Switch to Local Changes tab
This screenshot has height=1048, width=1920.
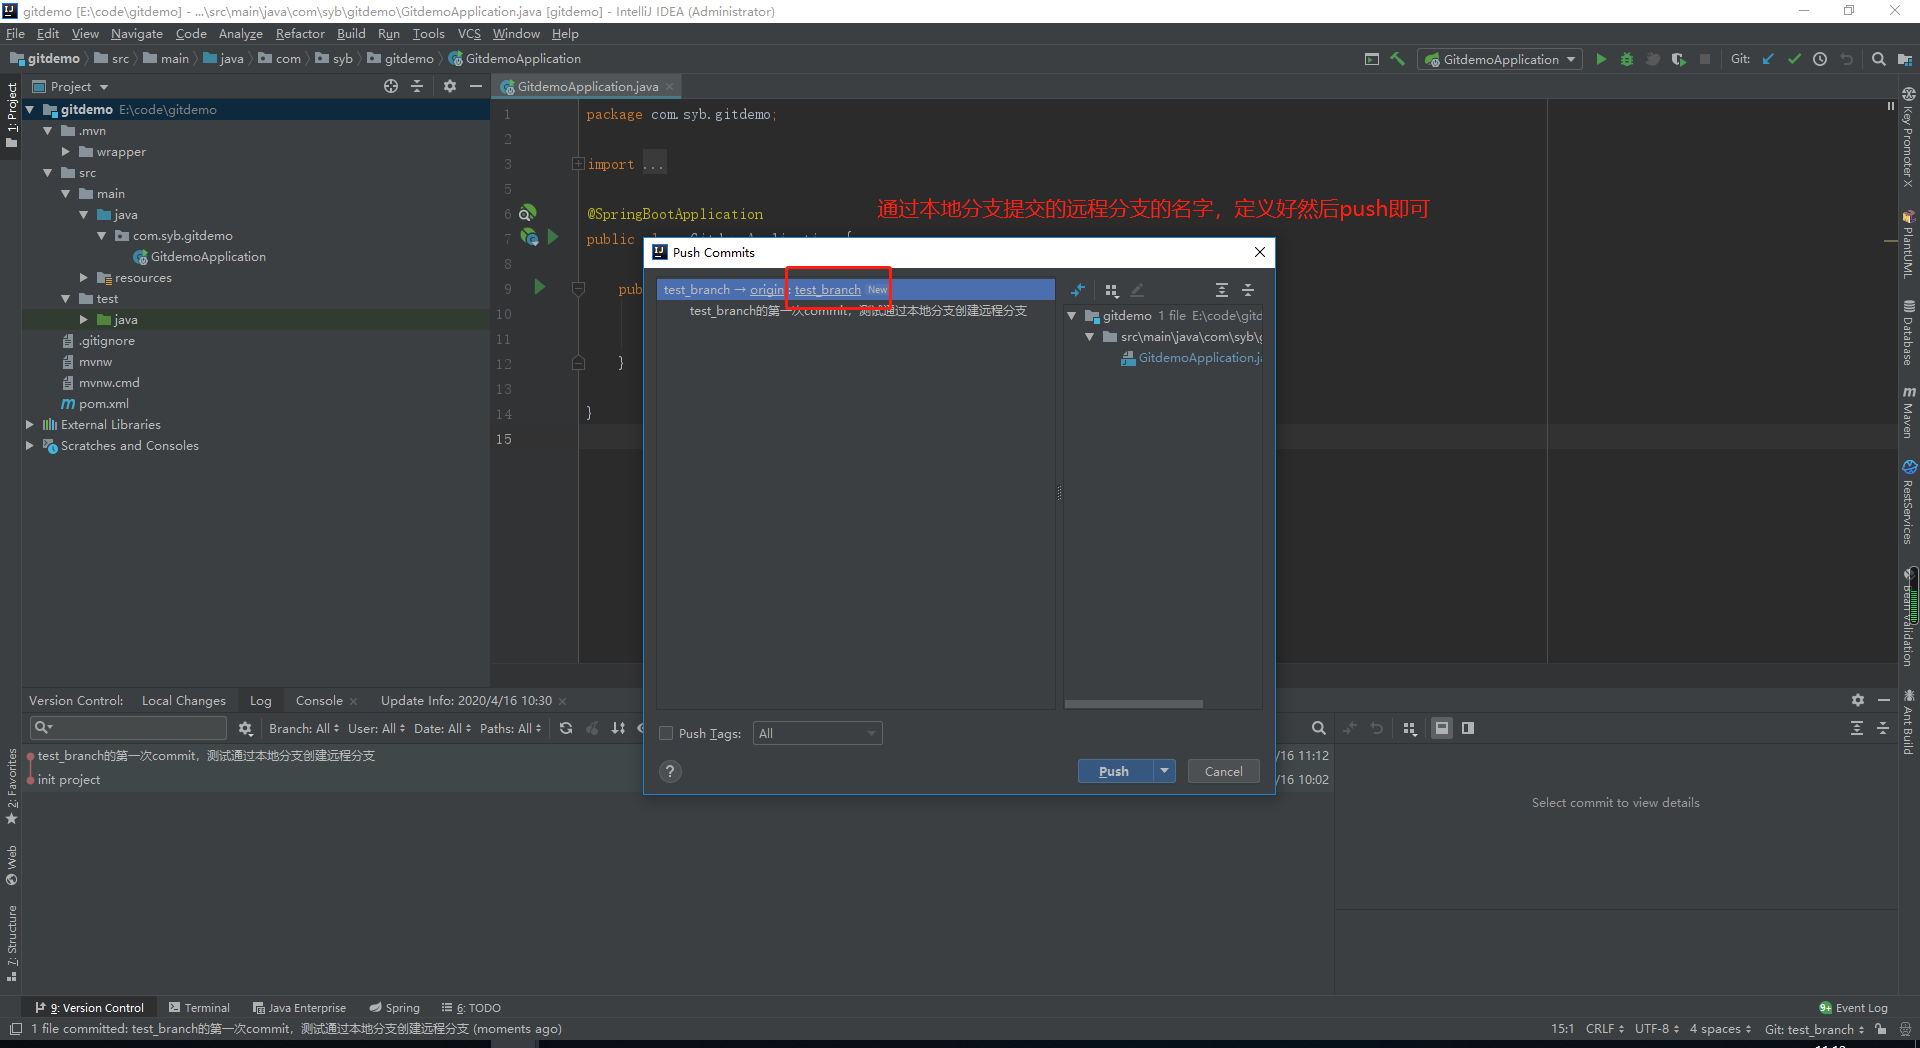coord(184,700)
